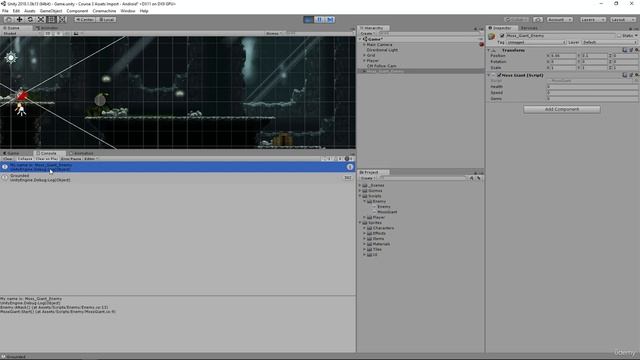Open the File menu
Viewport: 640px width, 360px height.
[x=5, y=11]
